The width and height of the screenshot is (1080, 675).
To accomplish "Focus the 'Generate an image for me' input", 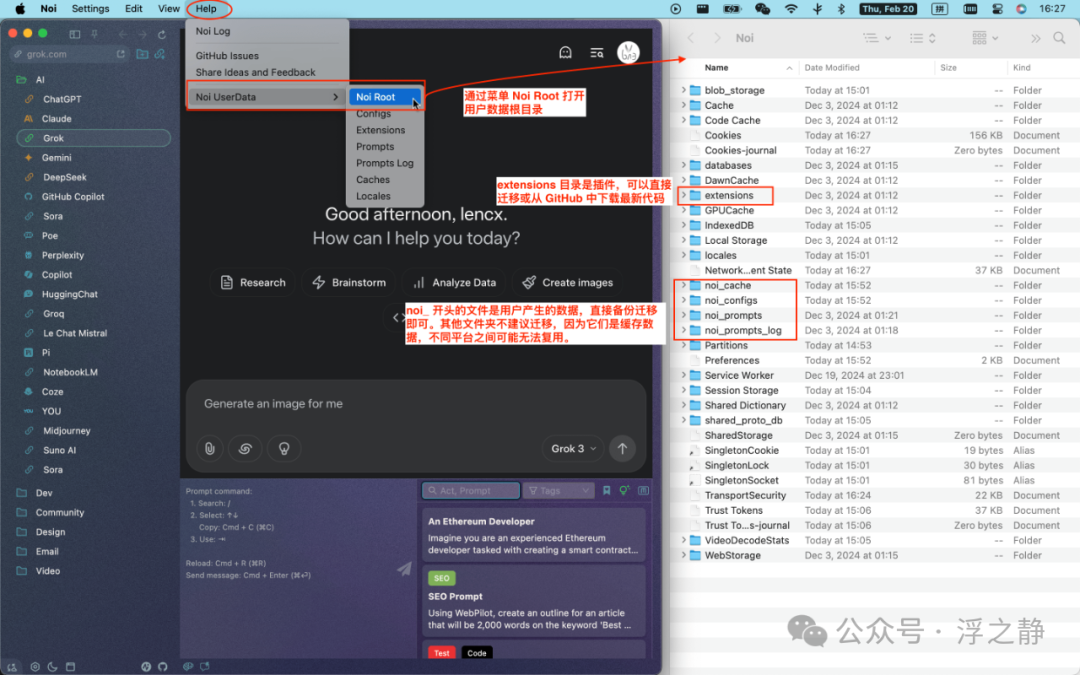I will tap(416, 404).
